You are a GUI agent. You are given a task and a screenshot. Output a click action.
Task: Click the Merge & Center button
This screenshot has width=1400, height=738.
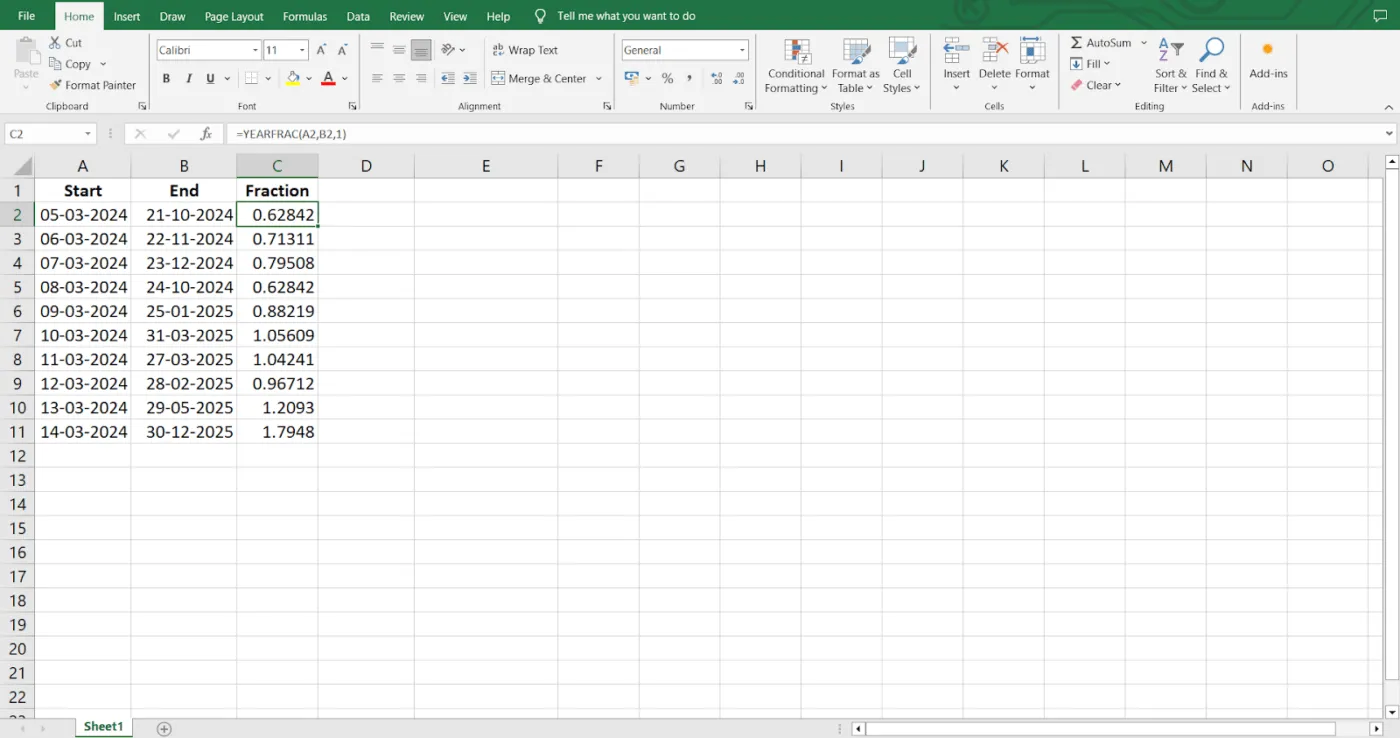tap(538, 78)
